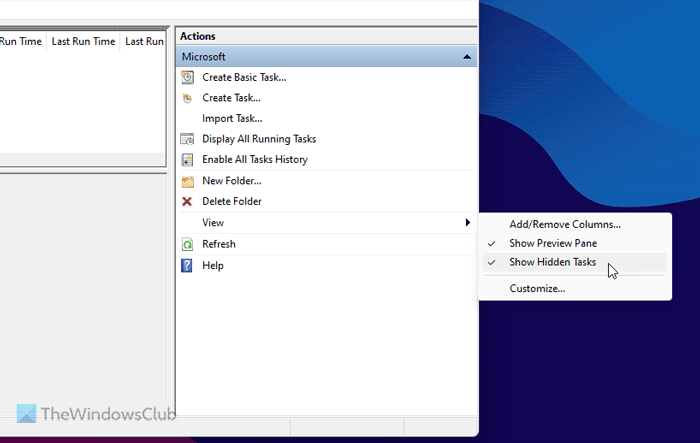Open Create Basic Task wizard

[244, 77]
